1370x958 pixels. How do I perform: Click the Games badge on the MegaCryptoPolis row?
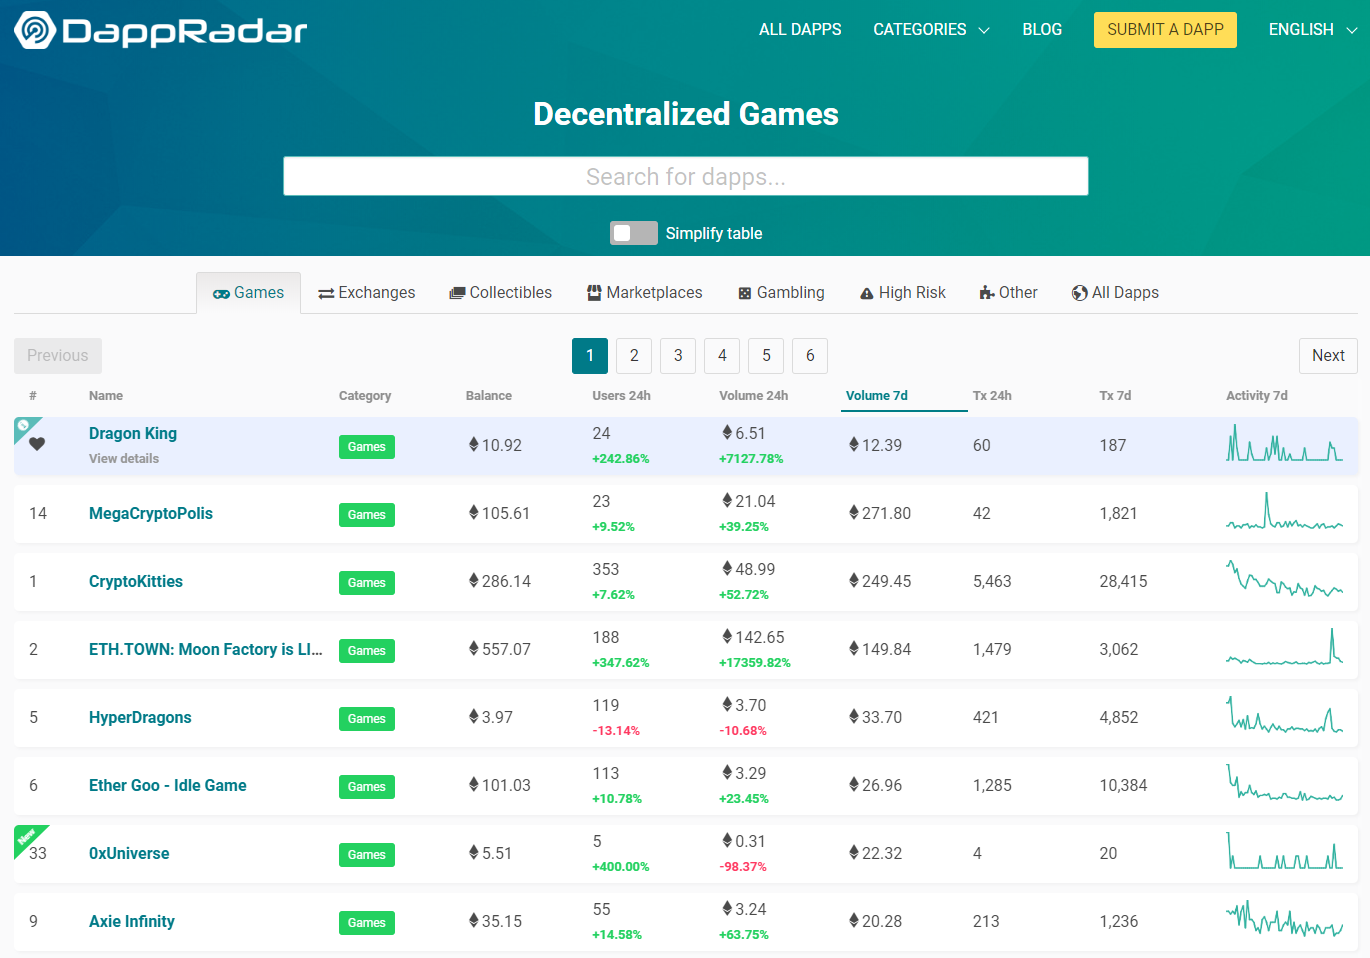click(x=367, y=515)
